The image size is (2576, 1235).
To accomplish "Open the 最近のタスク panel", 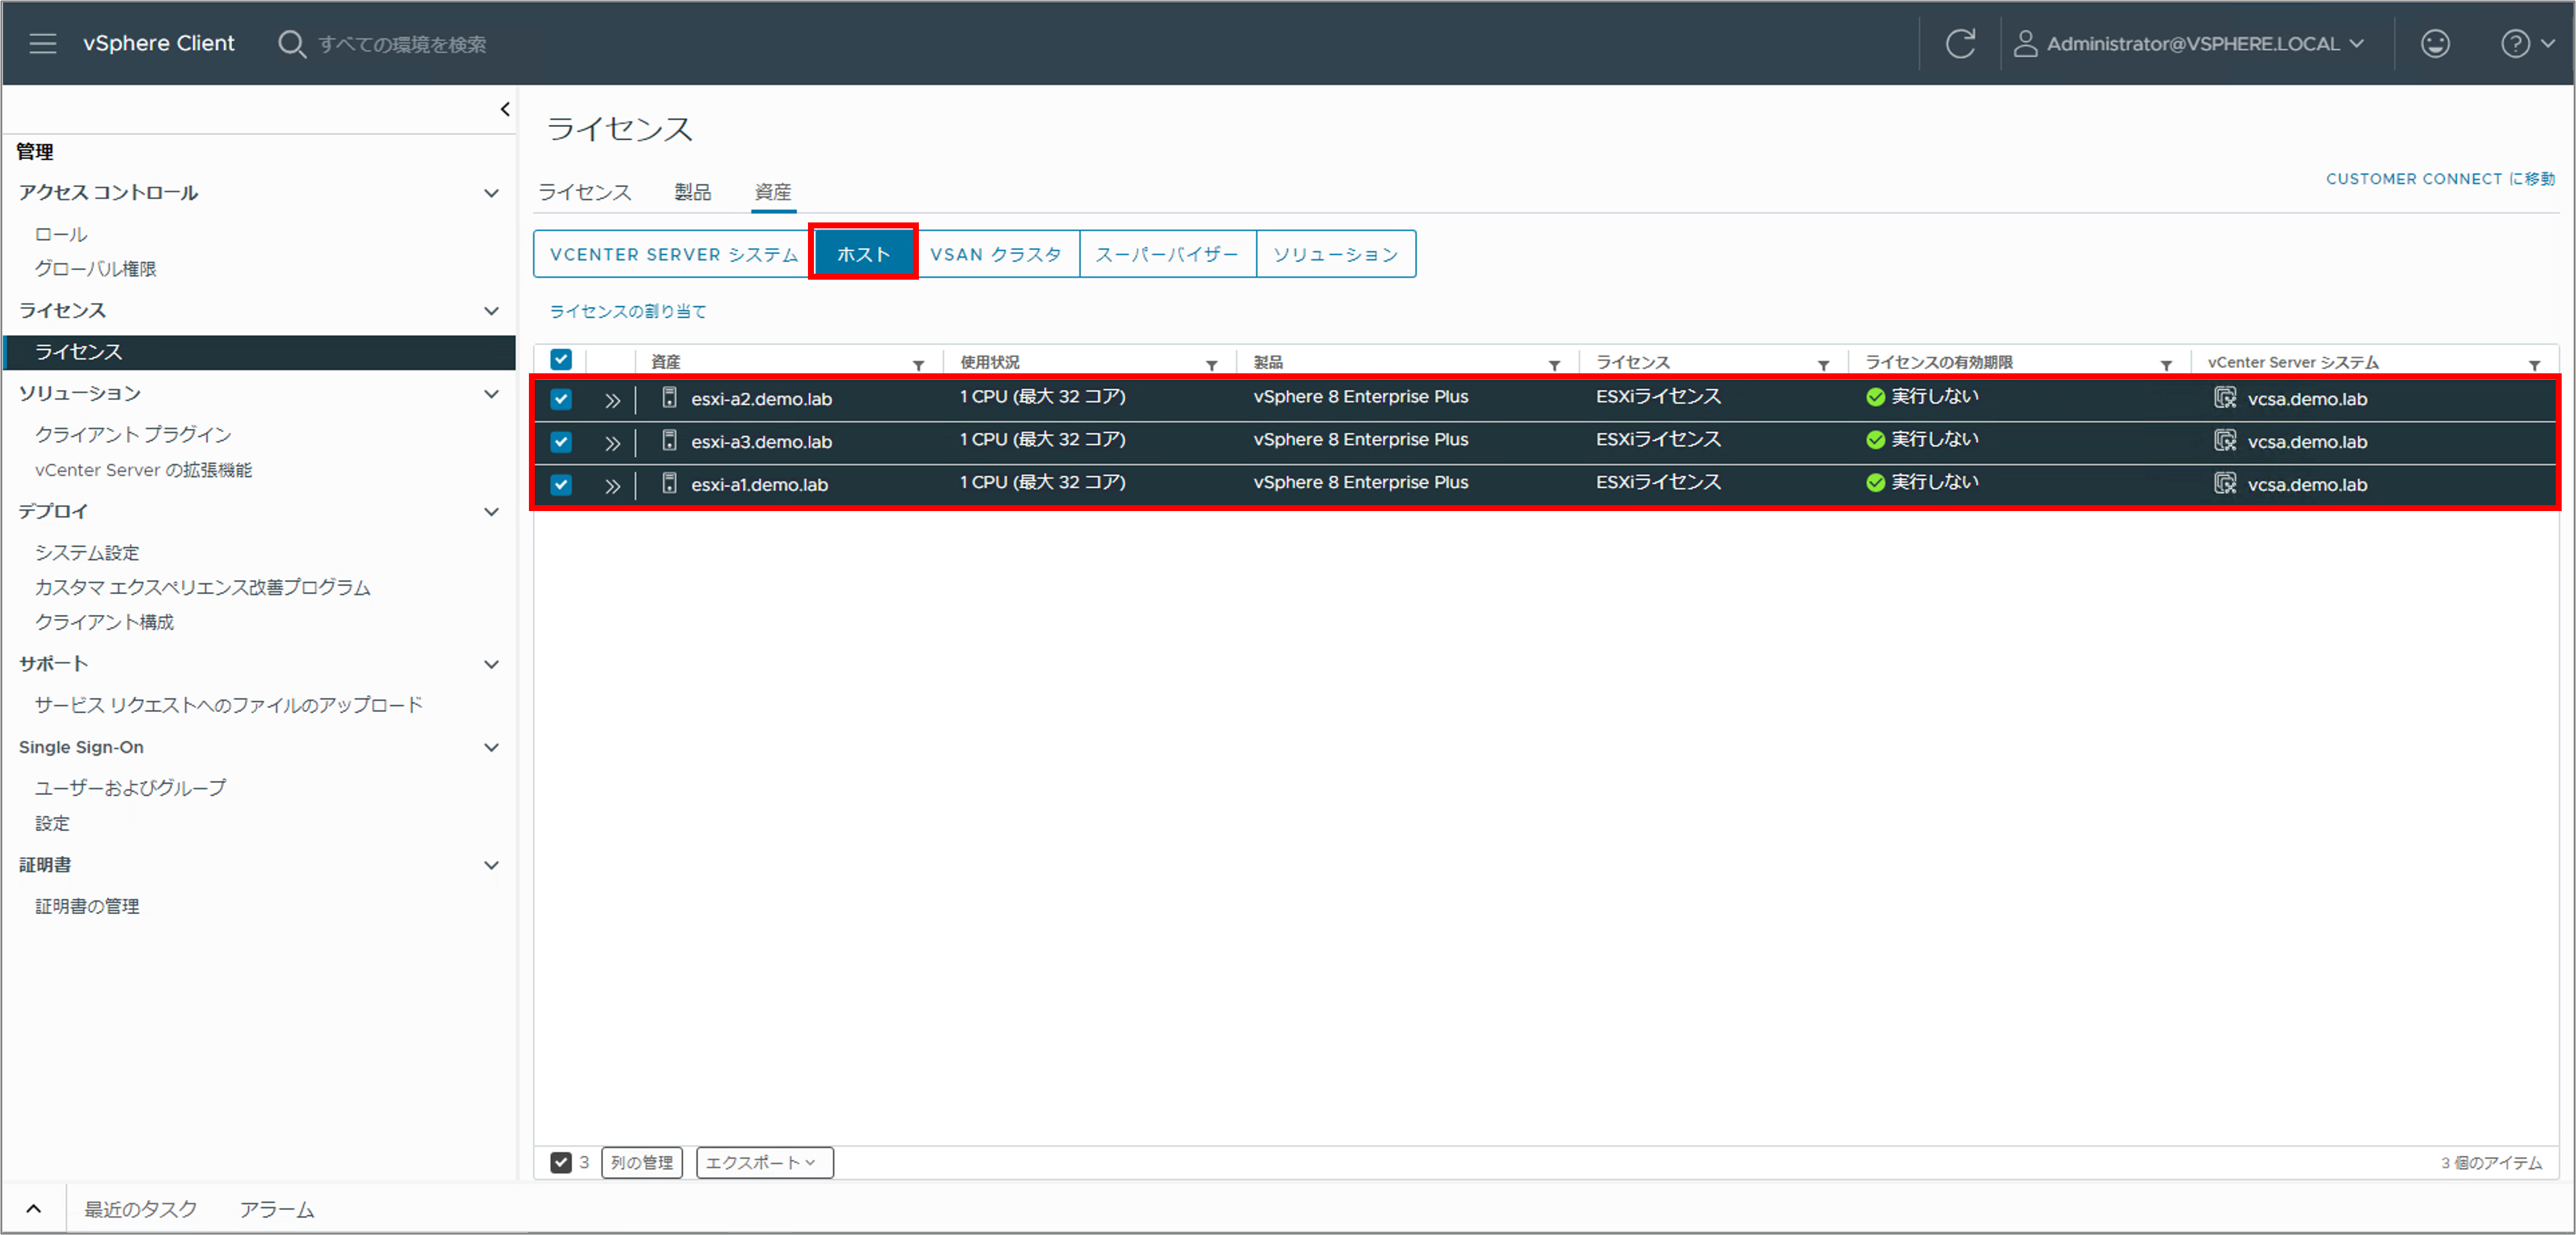I will point(141,1209).
